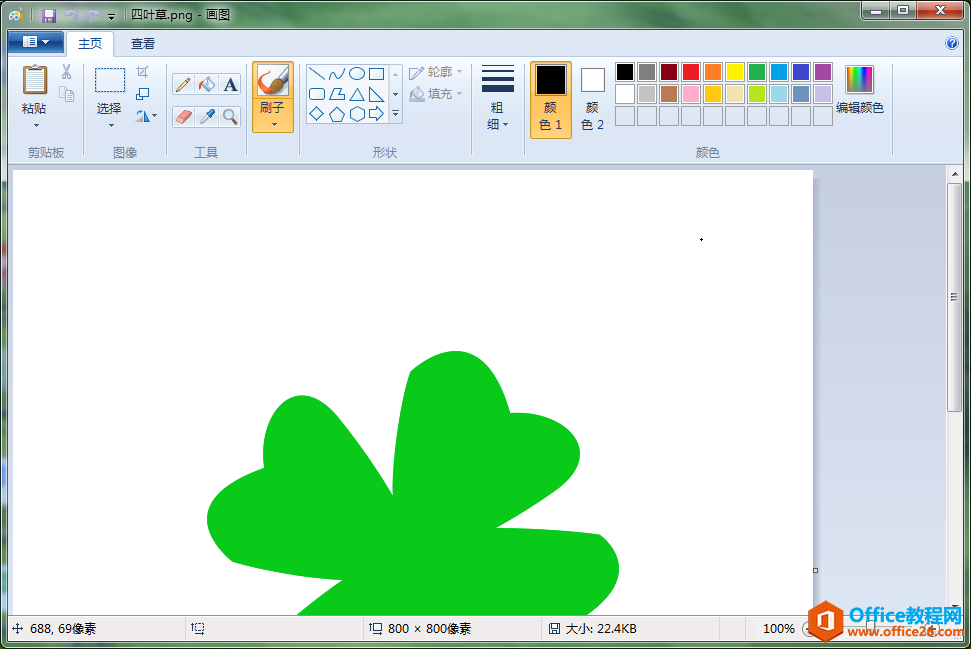The image size is (971, 649).
Task: Select the Pencil tool
Action: coord(183,84)
